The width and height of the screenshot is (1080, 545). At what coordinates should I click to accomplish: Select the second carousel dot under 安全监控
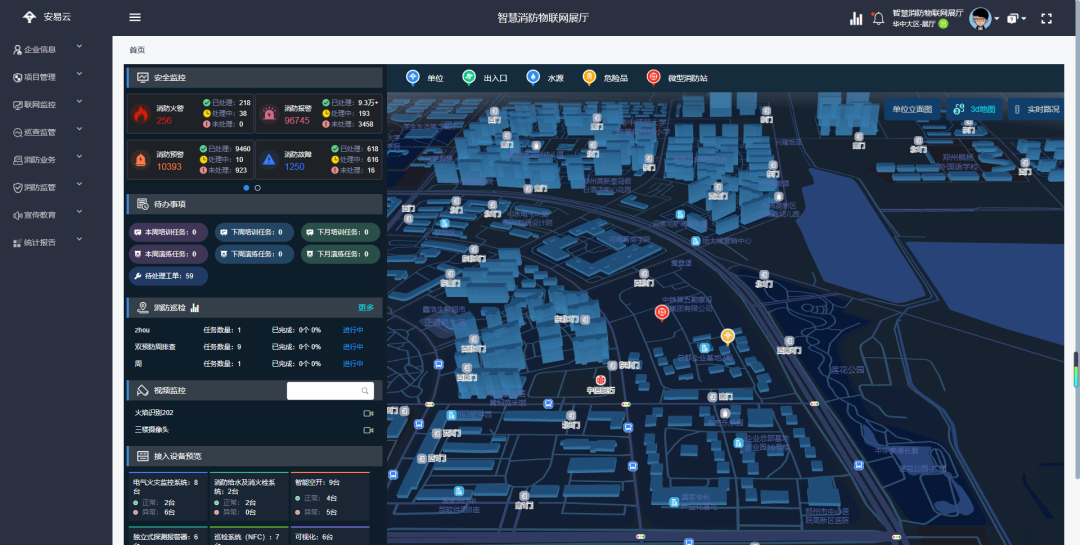click(258, 187)
